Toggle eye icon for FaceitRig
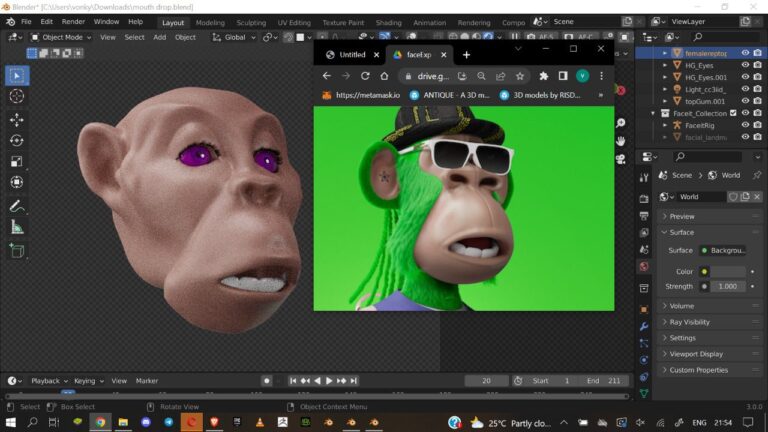The width and height of the screenshot is (768, 432). pos(745,125)
